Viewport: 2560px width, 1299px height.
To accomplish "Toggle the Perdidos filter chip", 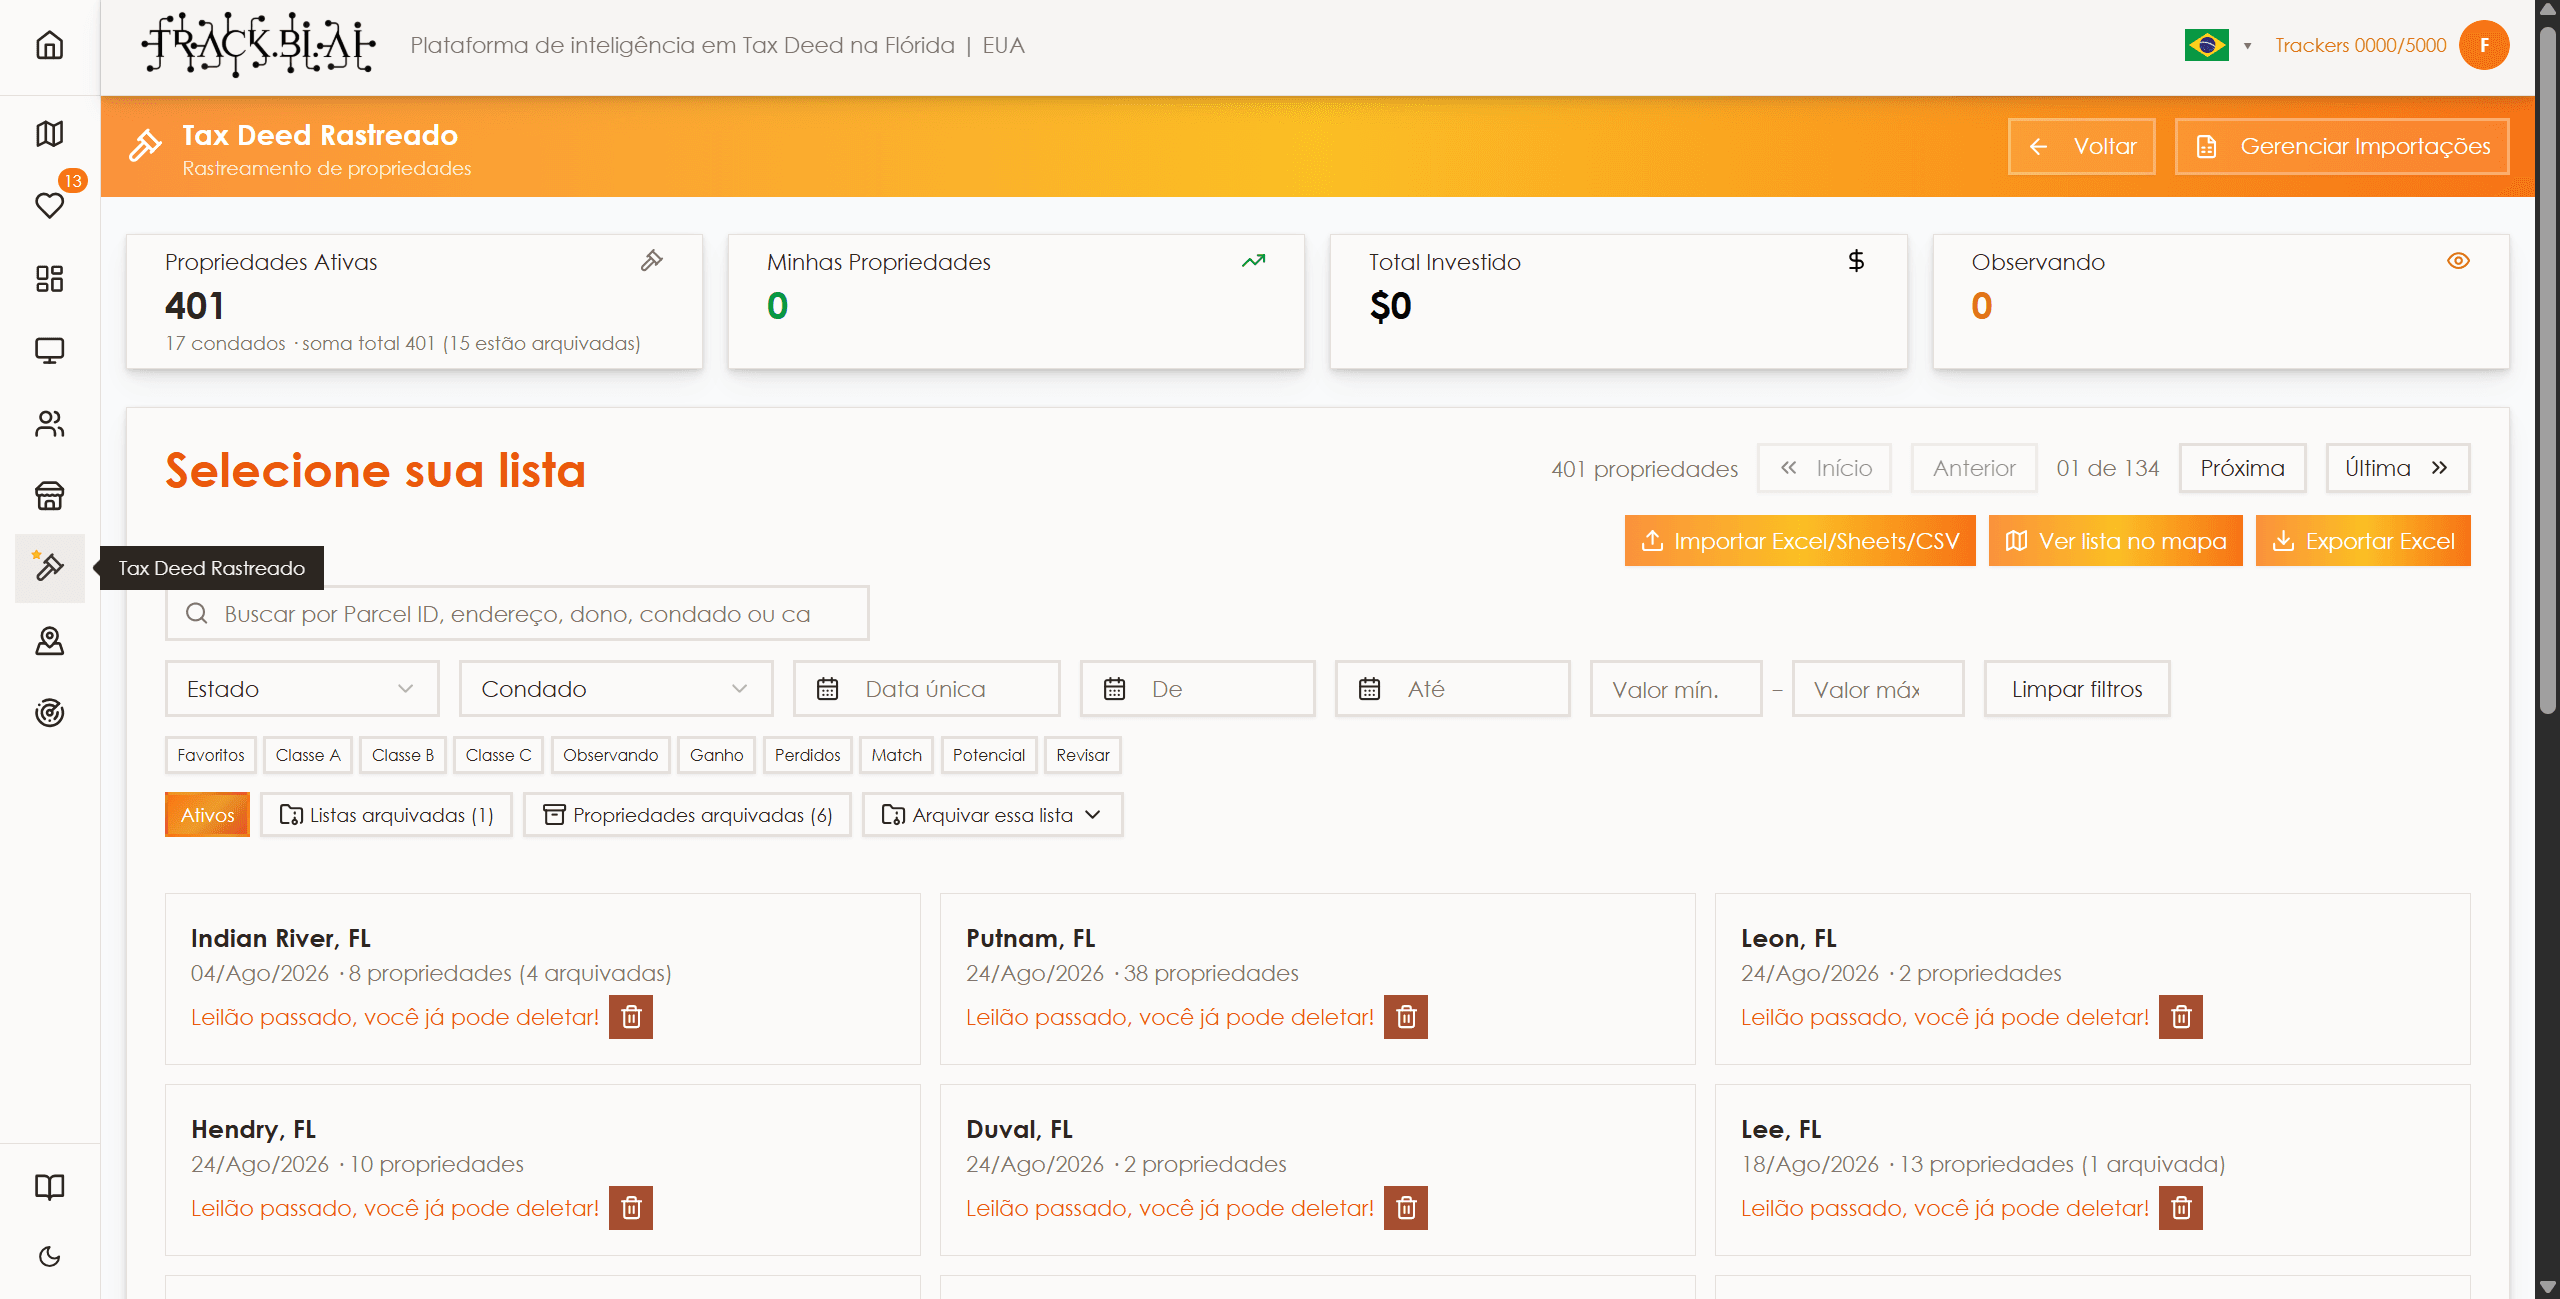I will point(807,755).
